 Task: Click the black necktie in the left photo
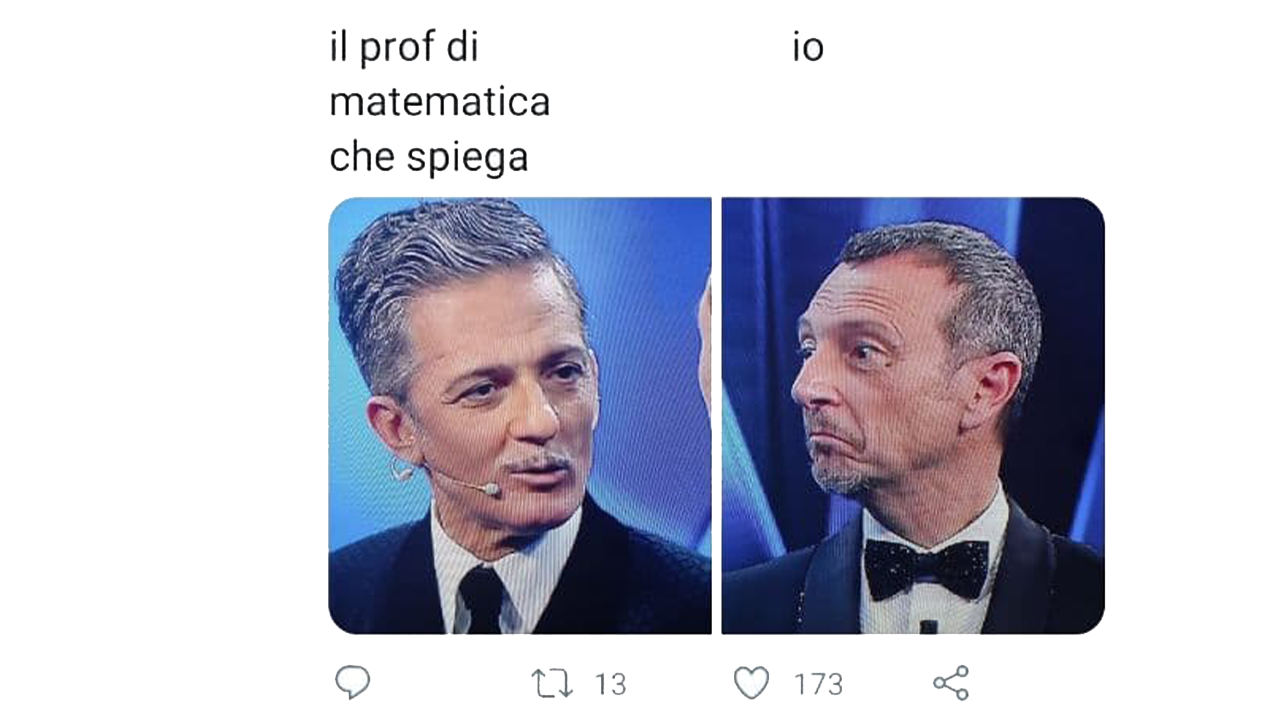[x=482, y=599]
